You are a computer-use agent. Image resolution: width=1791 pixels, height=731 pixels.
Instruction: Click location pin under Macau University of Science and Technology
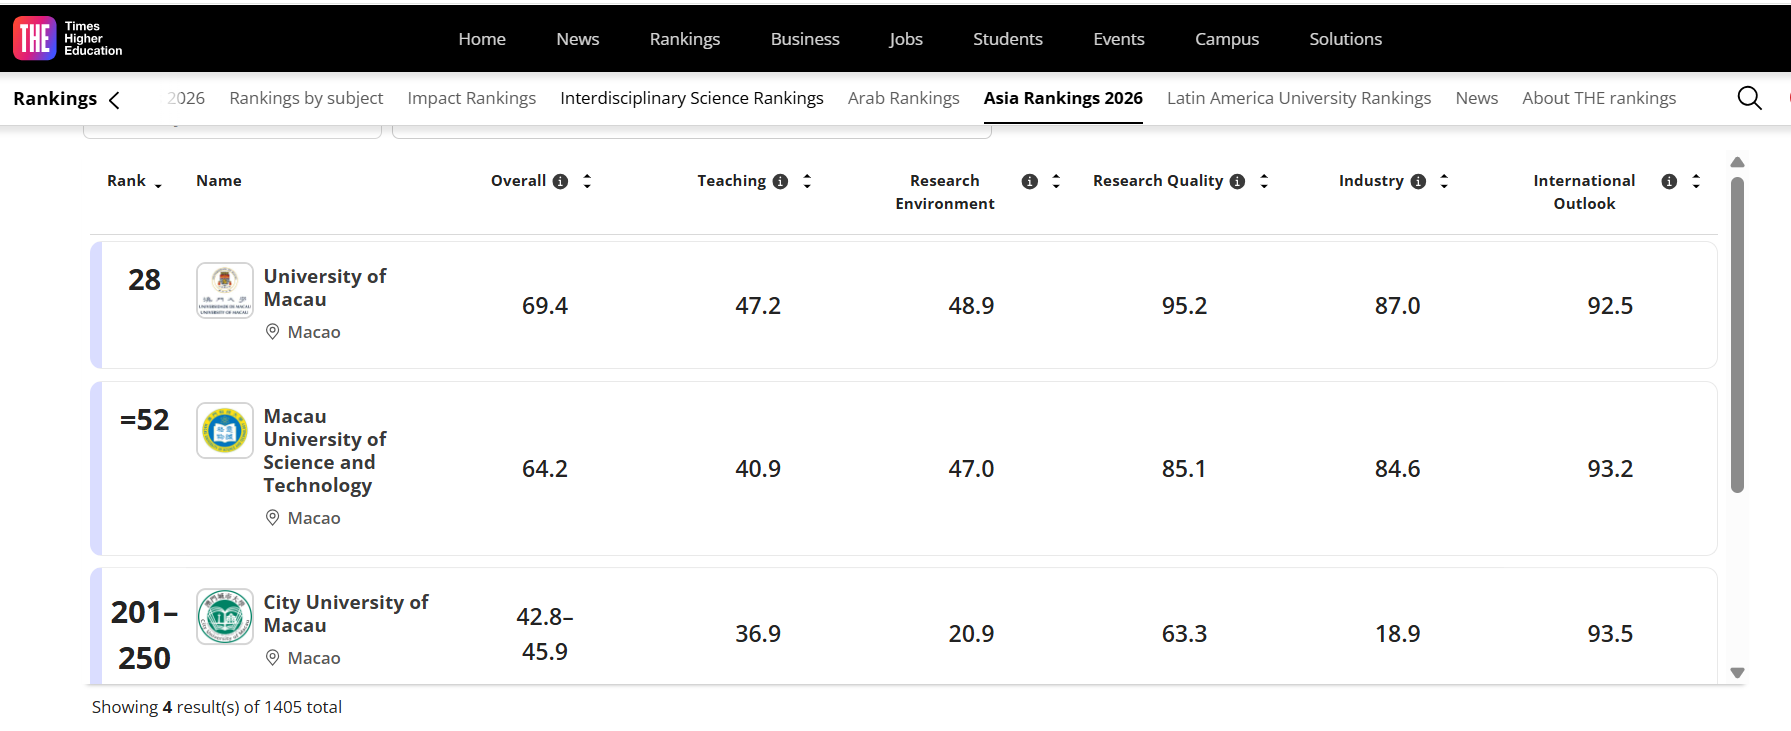pos(272,518)
